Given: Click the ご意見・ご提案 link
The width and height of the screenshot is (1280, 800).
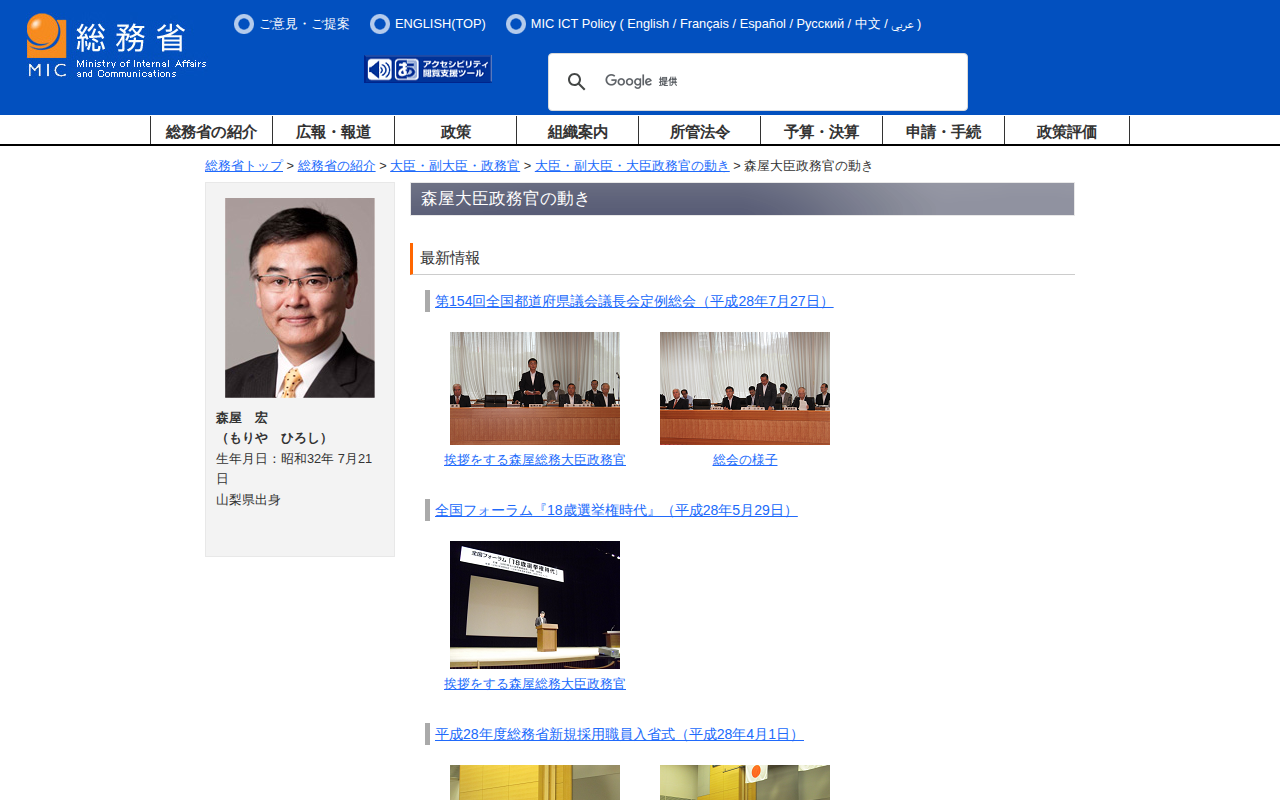Looking at the screenshot, I should tap(304, 24).
